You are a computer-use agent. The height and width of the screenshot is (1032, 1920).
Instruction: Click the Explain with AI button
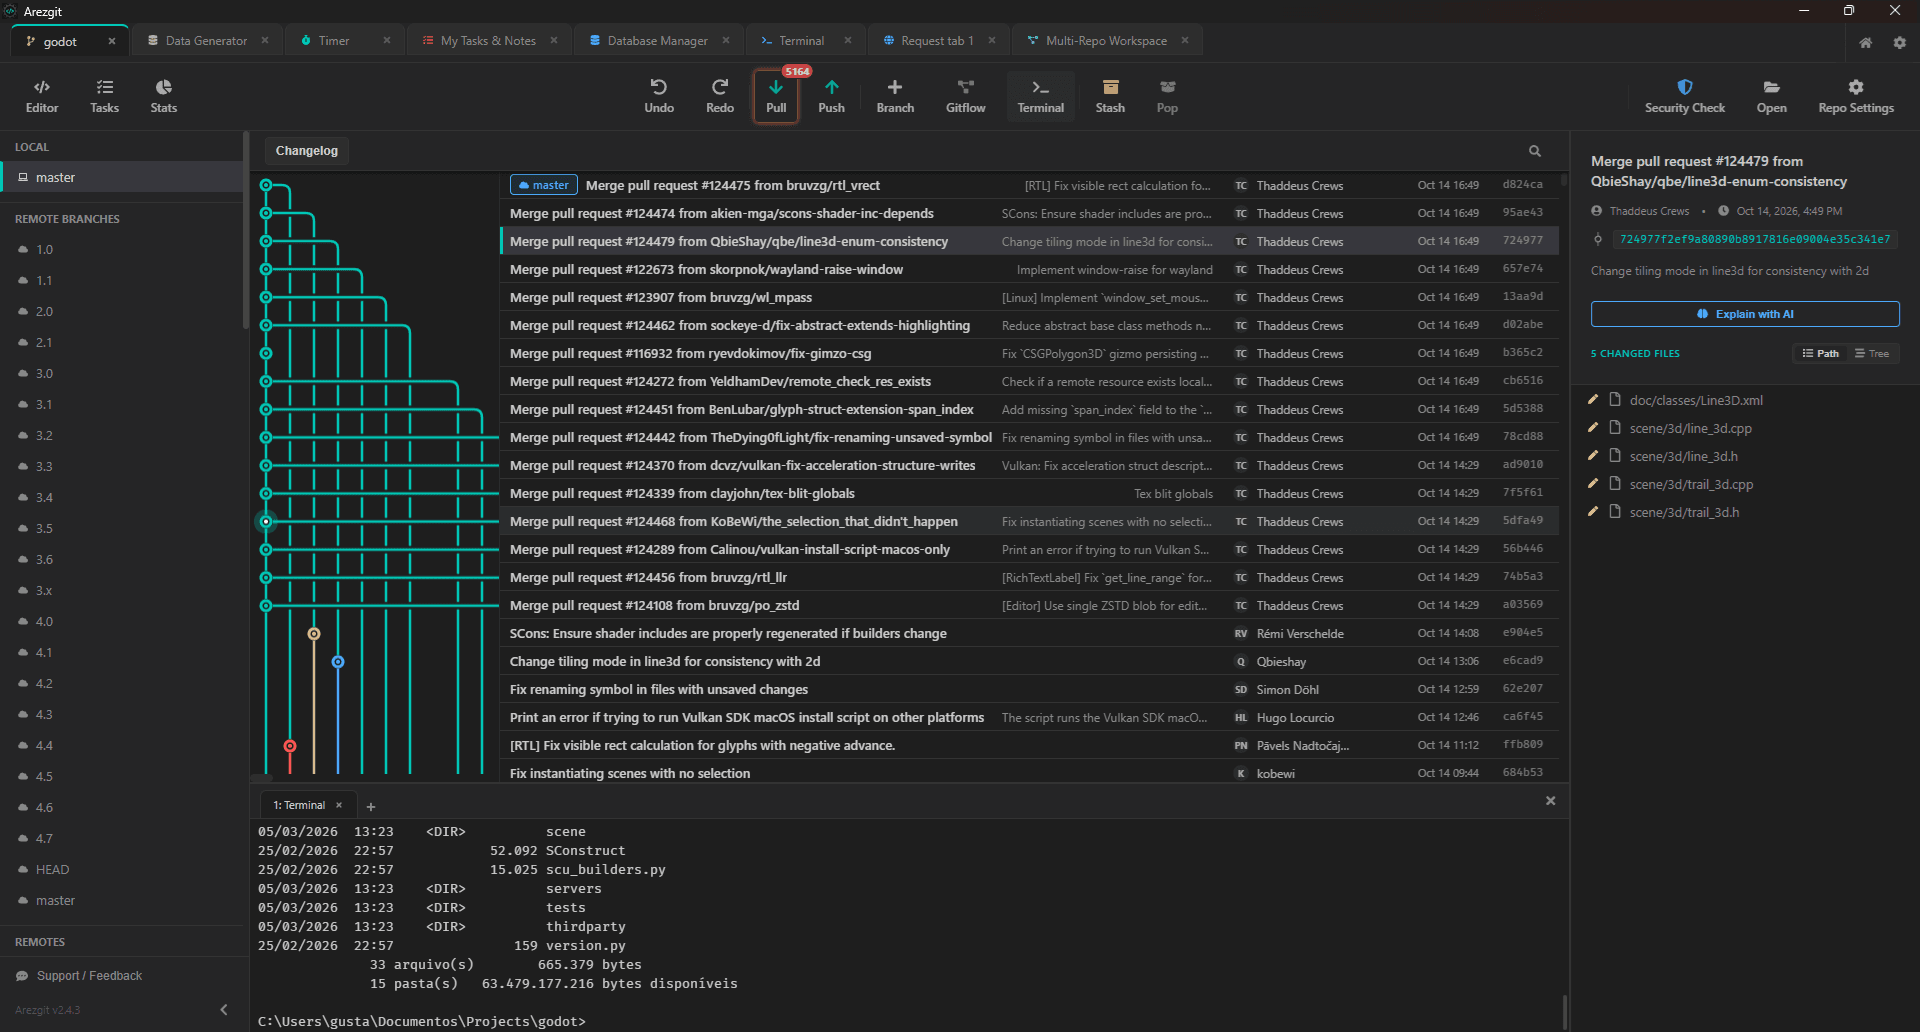coord(1745,314)
